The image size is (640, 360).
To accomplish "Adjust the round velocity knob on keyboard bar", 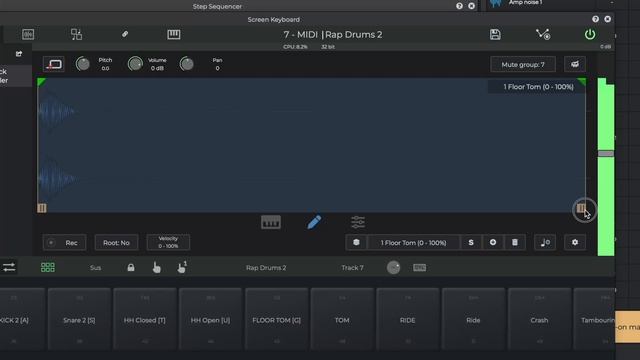I will 393,267.
